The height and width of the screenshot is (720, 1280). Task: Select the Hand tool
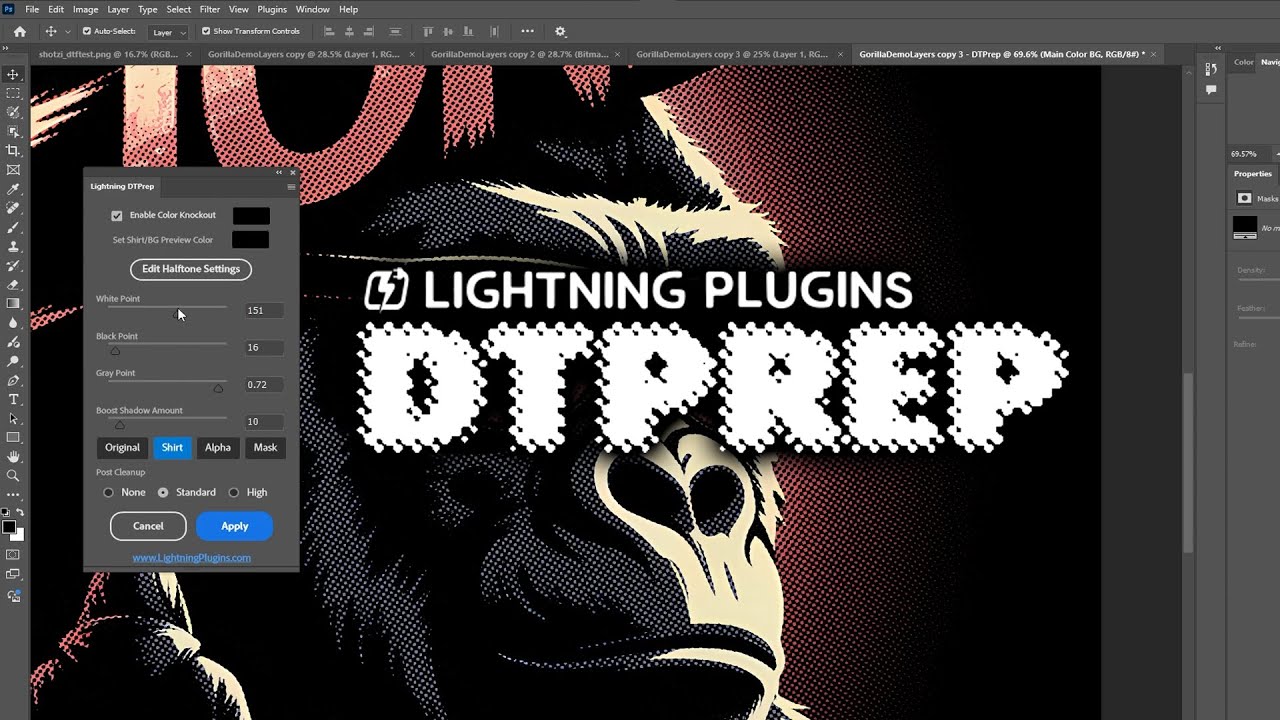[x=13, y=457]
